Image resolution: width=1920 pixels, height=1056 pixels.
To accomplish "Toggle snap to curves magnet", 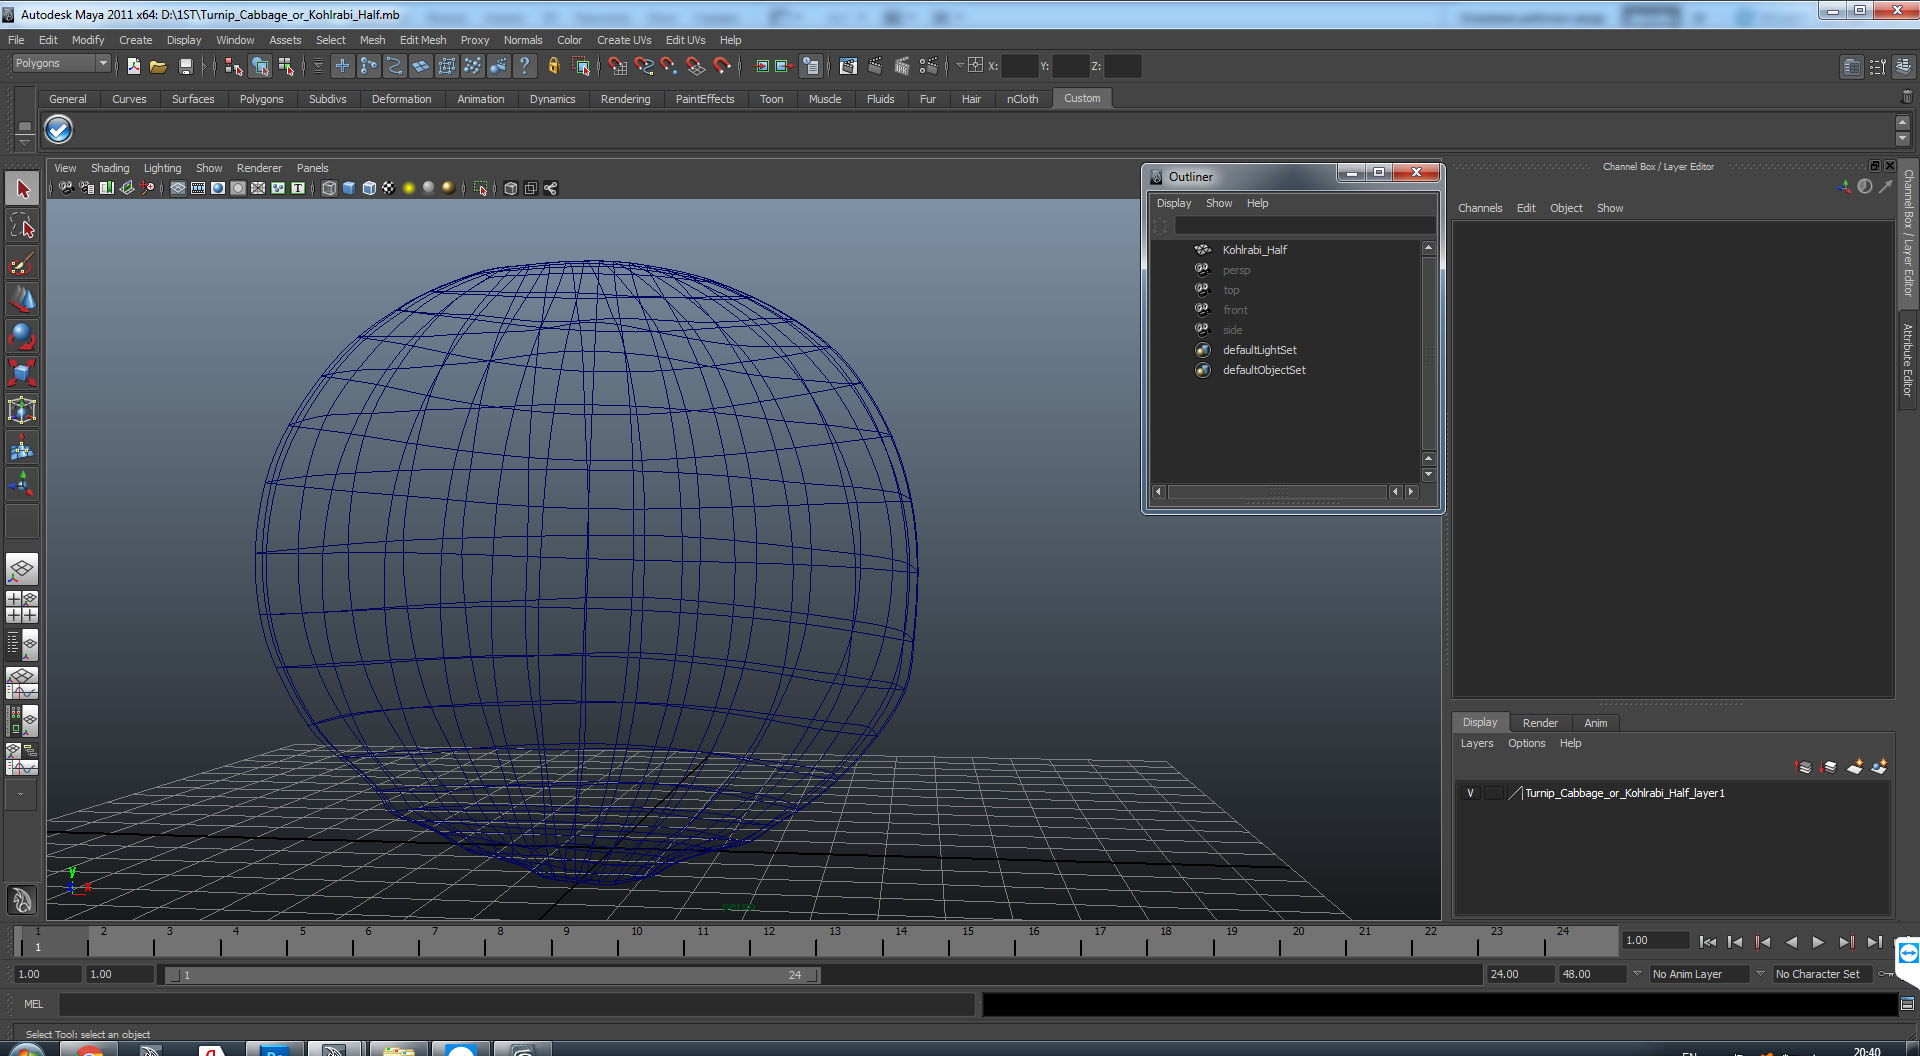I will [644, 66].
